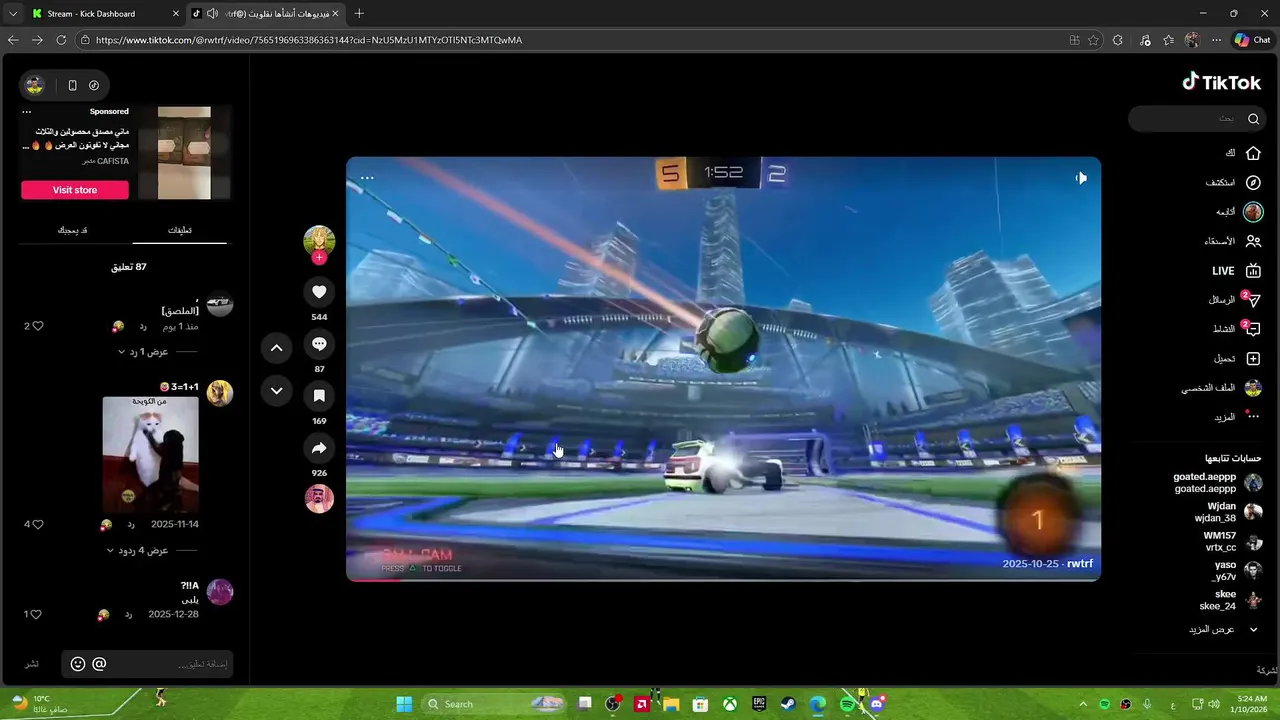Like the 1+1=3 comment with 4 likes
1280x720 pixels.
[38, 524]
